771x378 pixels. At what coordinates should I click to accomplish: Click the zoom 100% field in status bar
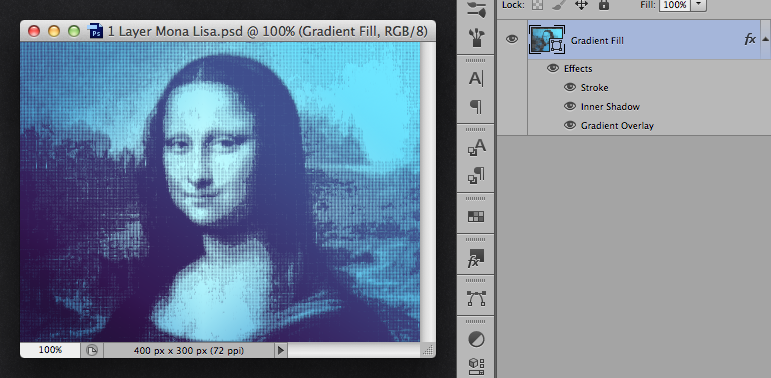pos(50,350)
